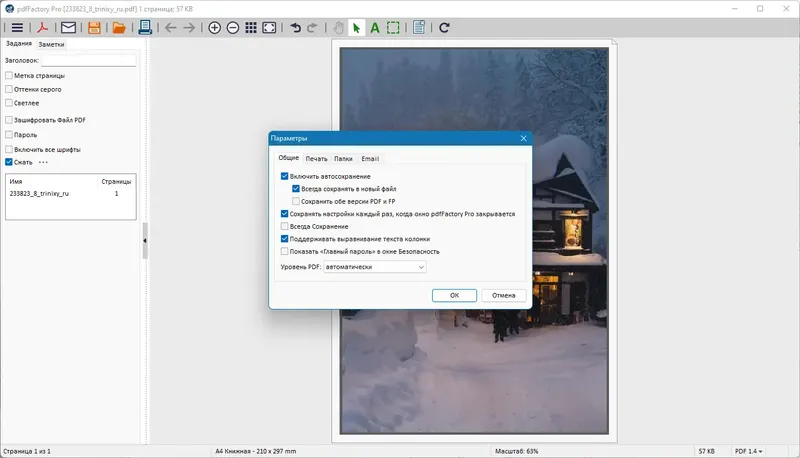Screen dimensions: 800x458
Task: Expand the PDF 1.4 status bar dropdown
Action: point(748,451)
